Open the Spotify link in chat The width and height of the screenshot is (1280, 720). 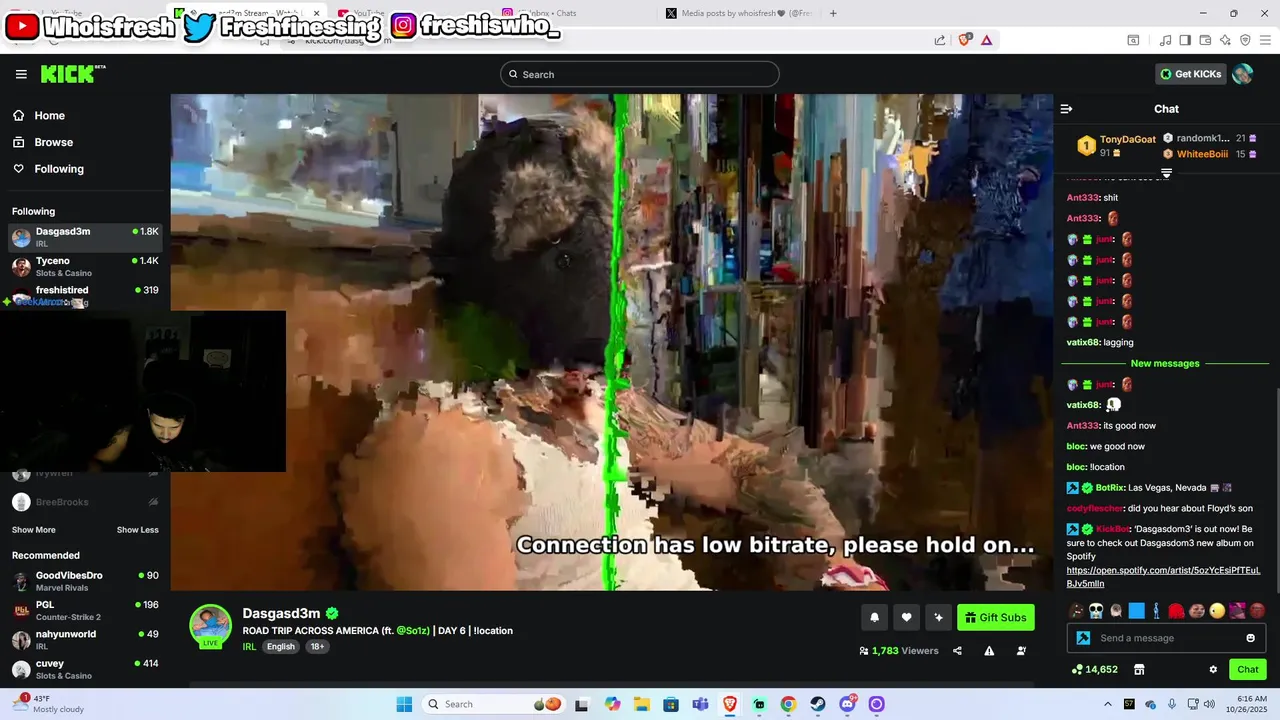click(x=1163, y=577)
